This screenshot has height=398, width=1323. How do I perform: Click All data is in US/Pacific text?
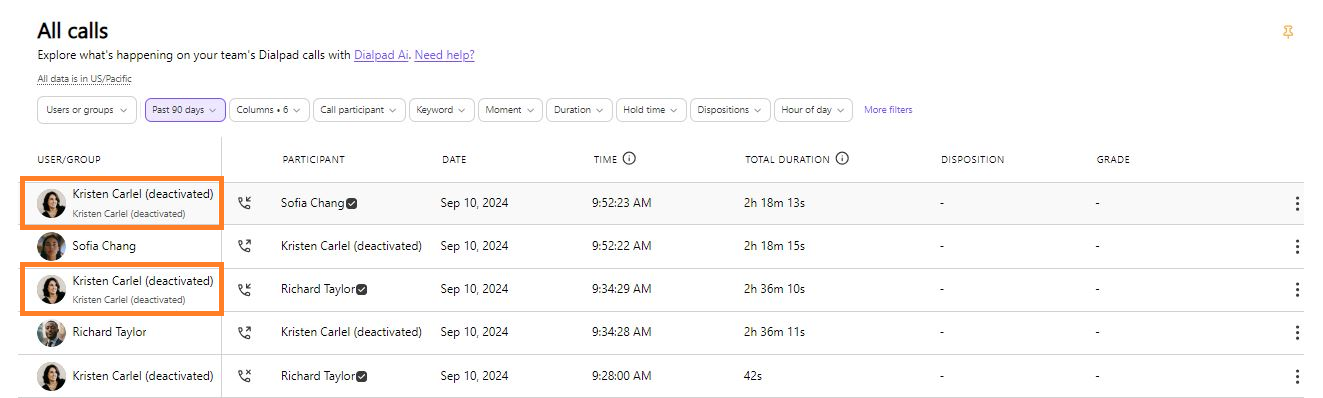click(84, 79)
